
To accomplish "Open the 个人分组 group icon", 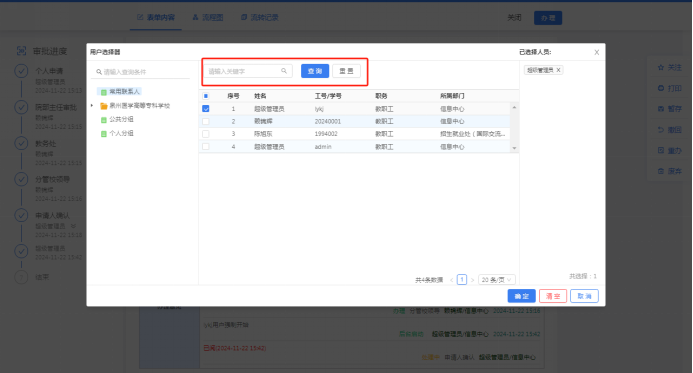I will click(x=103, y=133).
